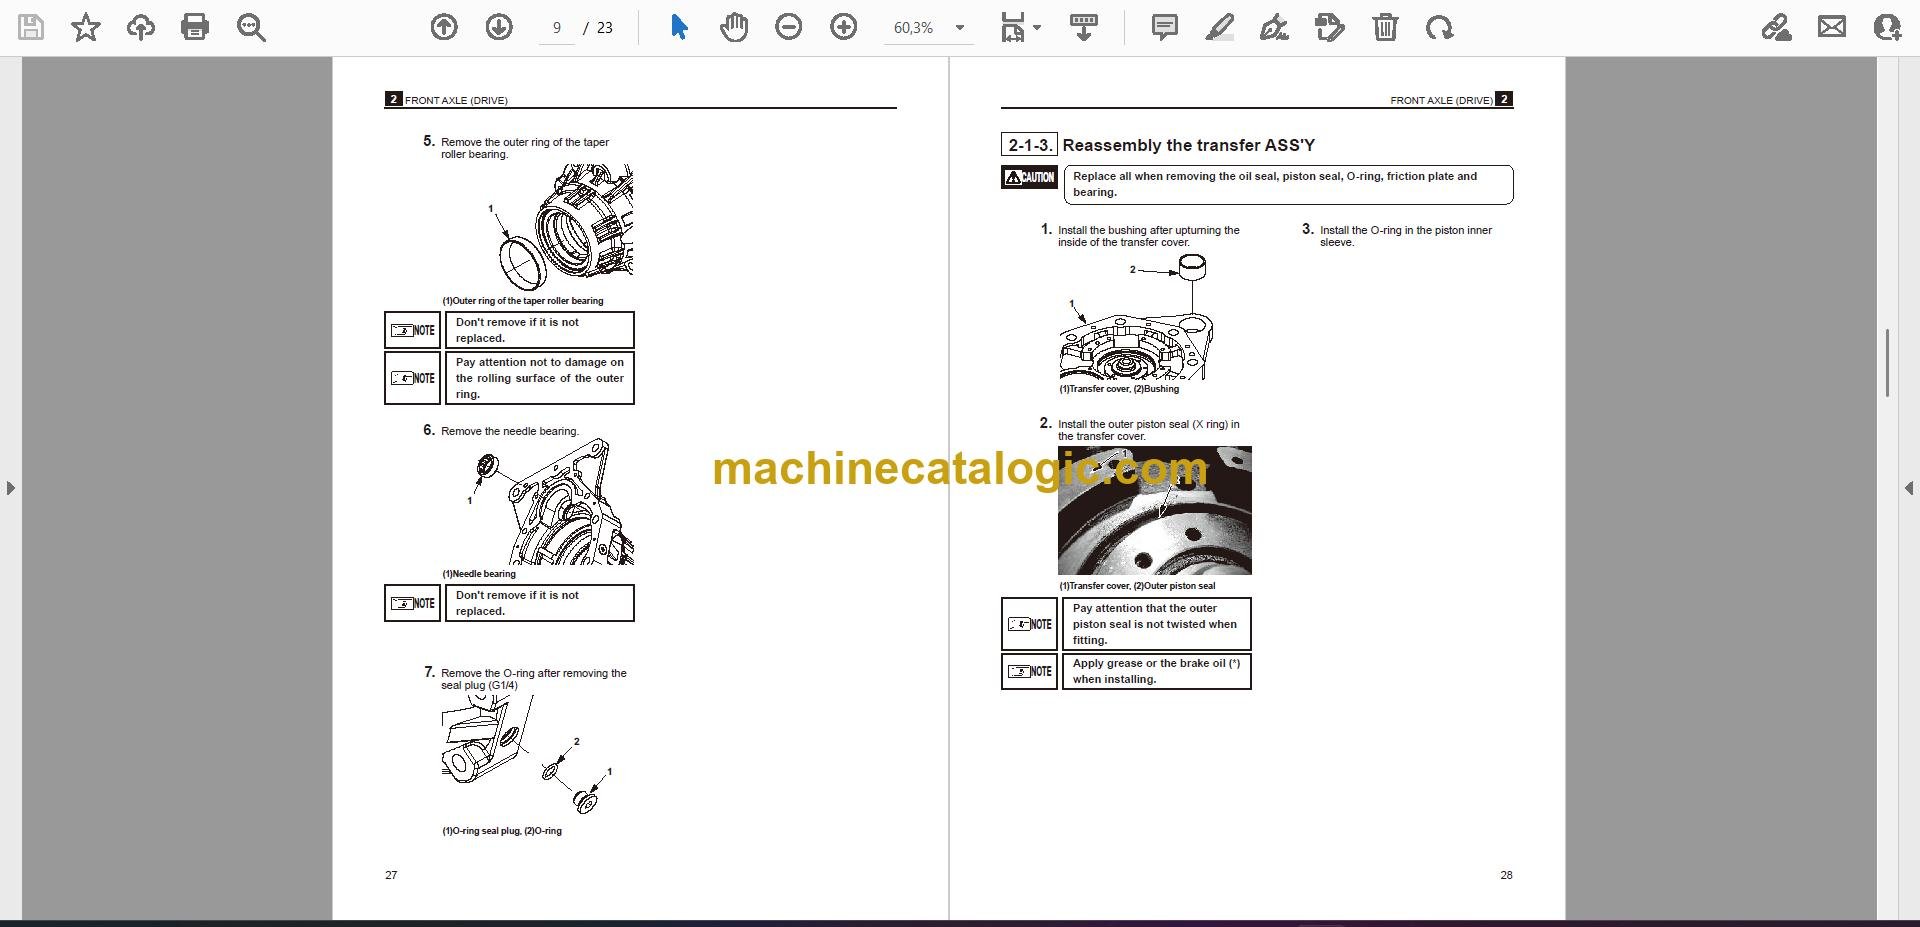Click the total page count '23'
The width and height of the screenshot is (1920, 927).
pyautogui.click(x=605, y=28)
